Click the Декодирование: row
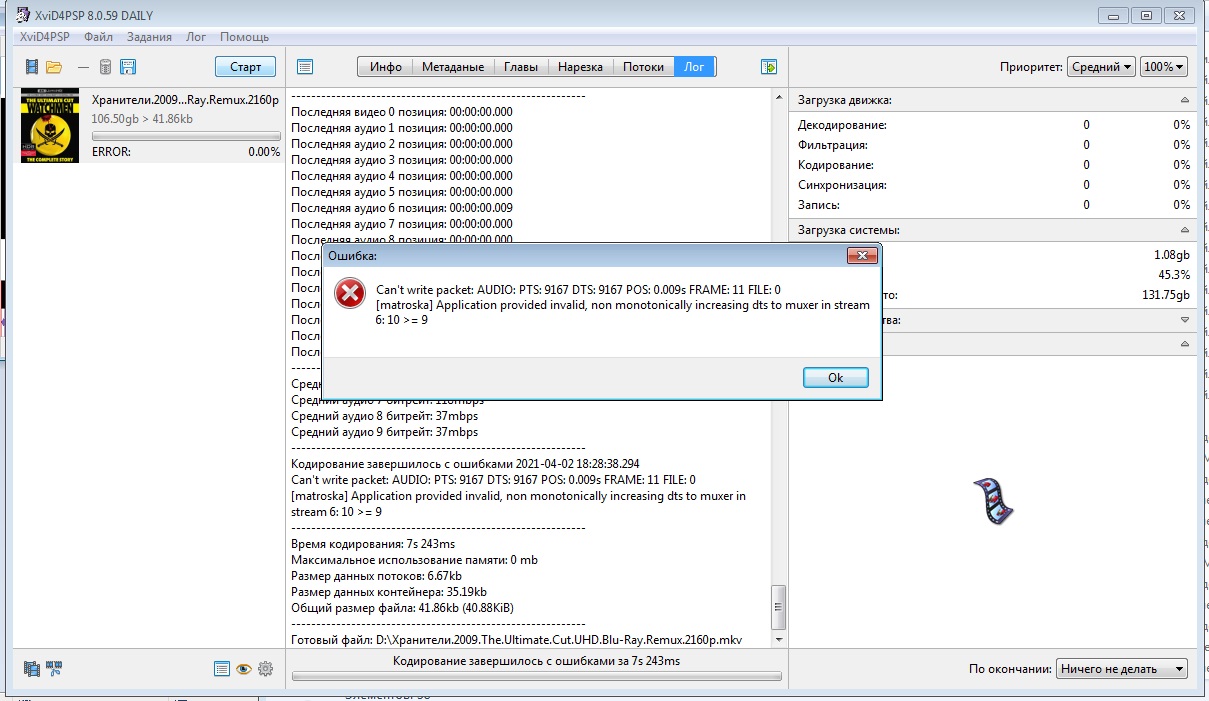The height and width of the screenshot is (701, 1209). pyautogui.click(x=994, y=125)
